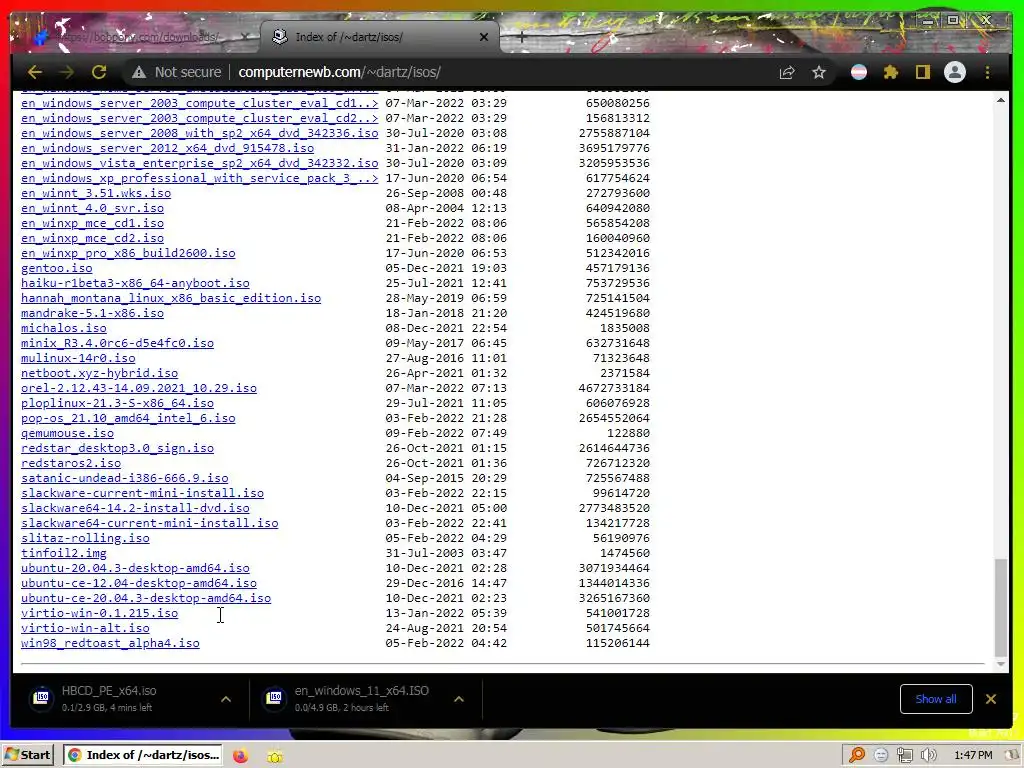Download en_winxp_mce_cd1.iso
This screenshot has width=1024, height=768.
pyautogui.click(x=92, y=223)
